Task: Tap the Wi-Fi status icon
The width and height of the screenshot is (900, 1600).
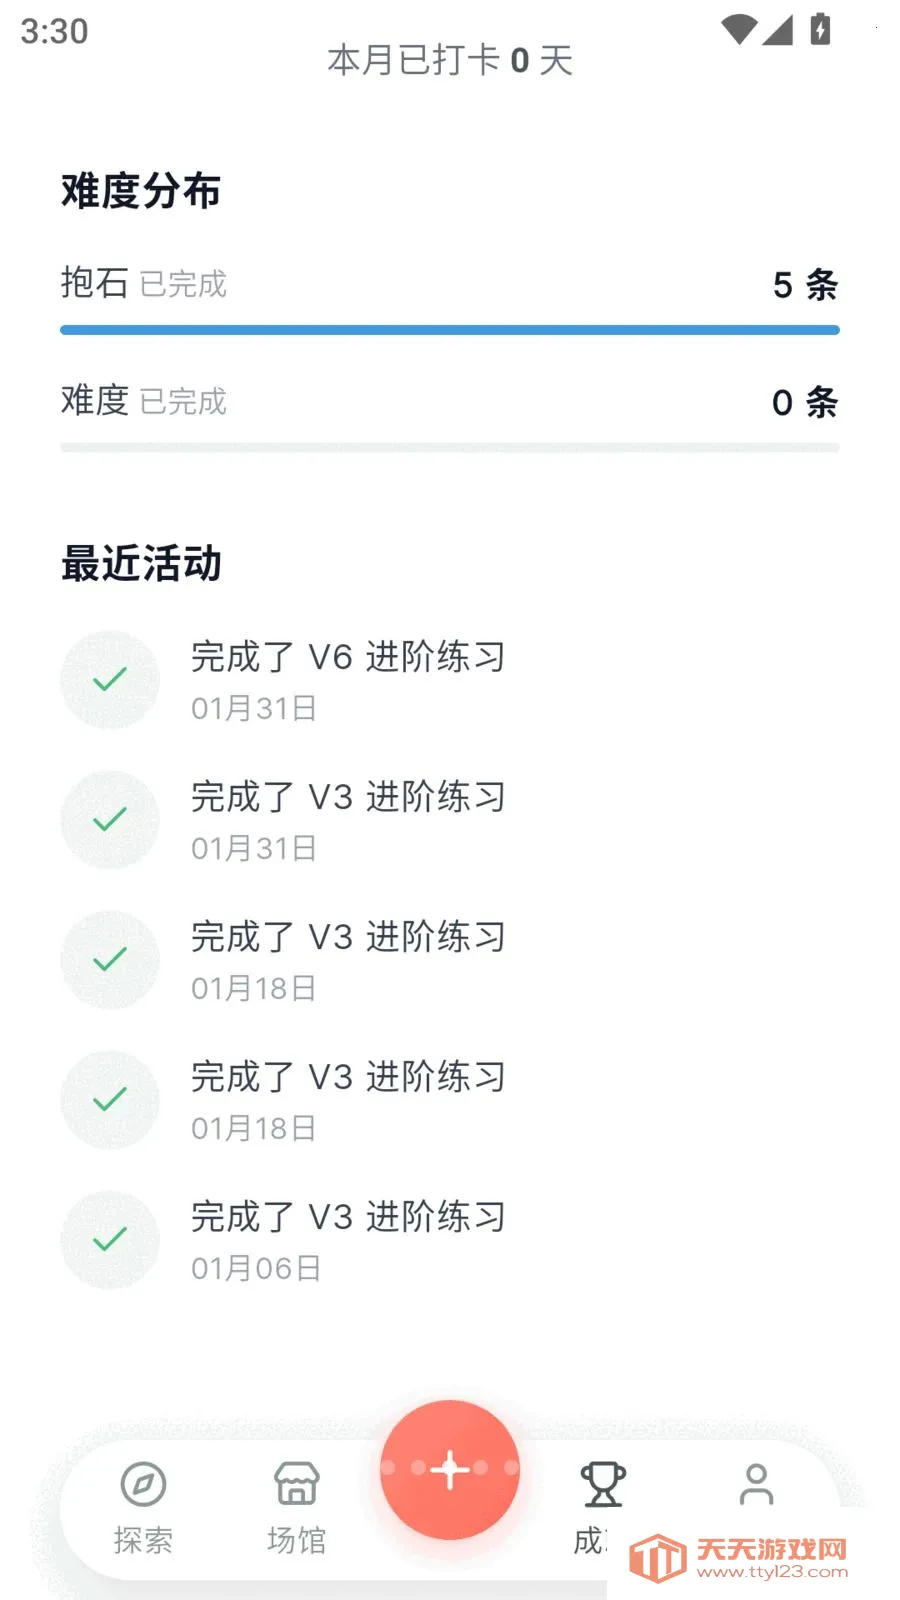Action: [x=739, y=30]
